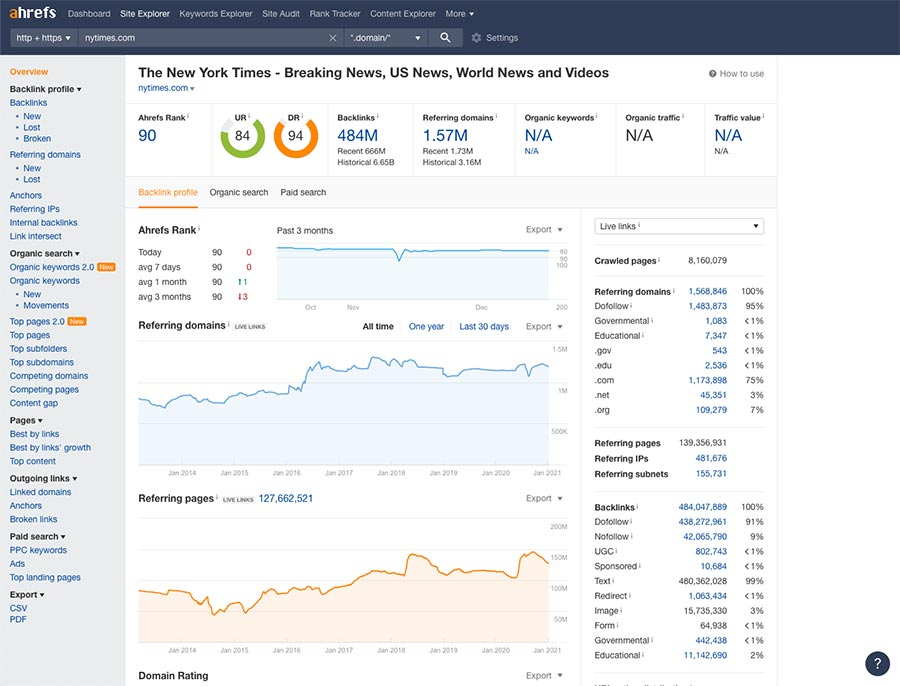
Task: Open Site Explorer
Action: point(145,14)
